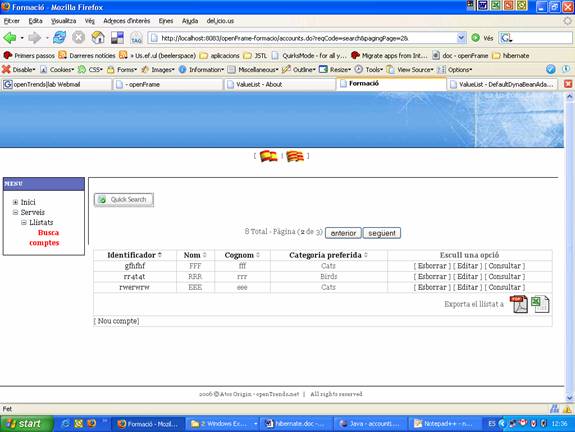Switch to the ValueList - About tab
The image size is (575, 432).
click(x=279, y=84)
